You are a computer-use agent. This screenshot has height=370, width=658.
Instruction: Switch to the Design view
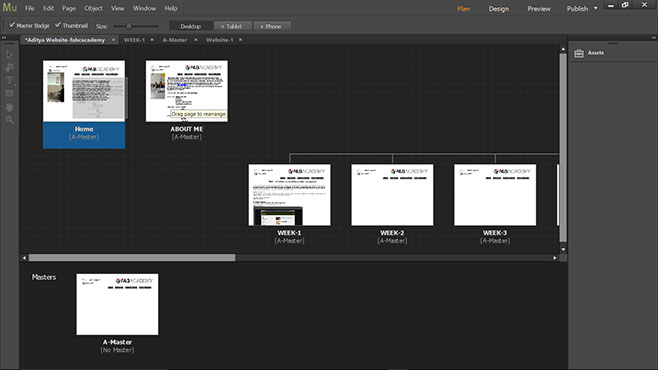(499, 9)
